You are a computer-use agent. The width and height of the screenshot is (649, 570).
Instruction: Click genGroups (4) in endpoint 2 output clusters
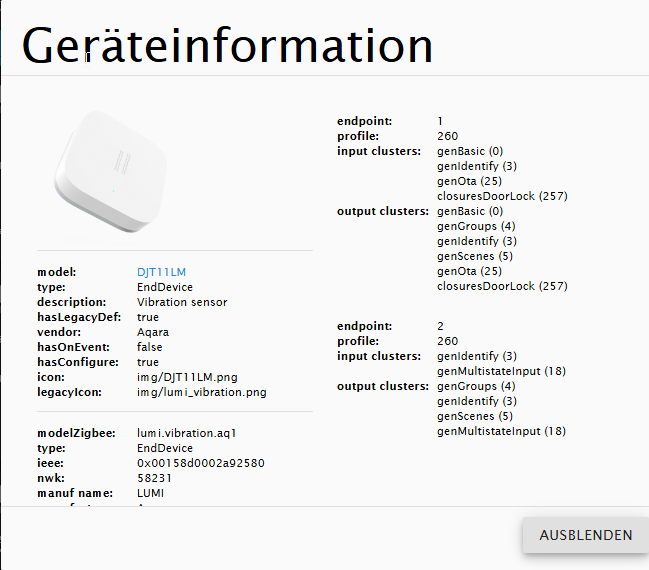coord(476,386)
